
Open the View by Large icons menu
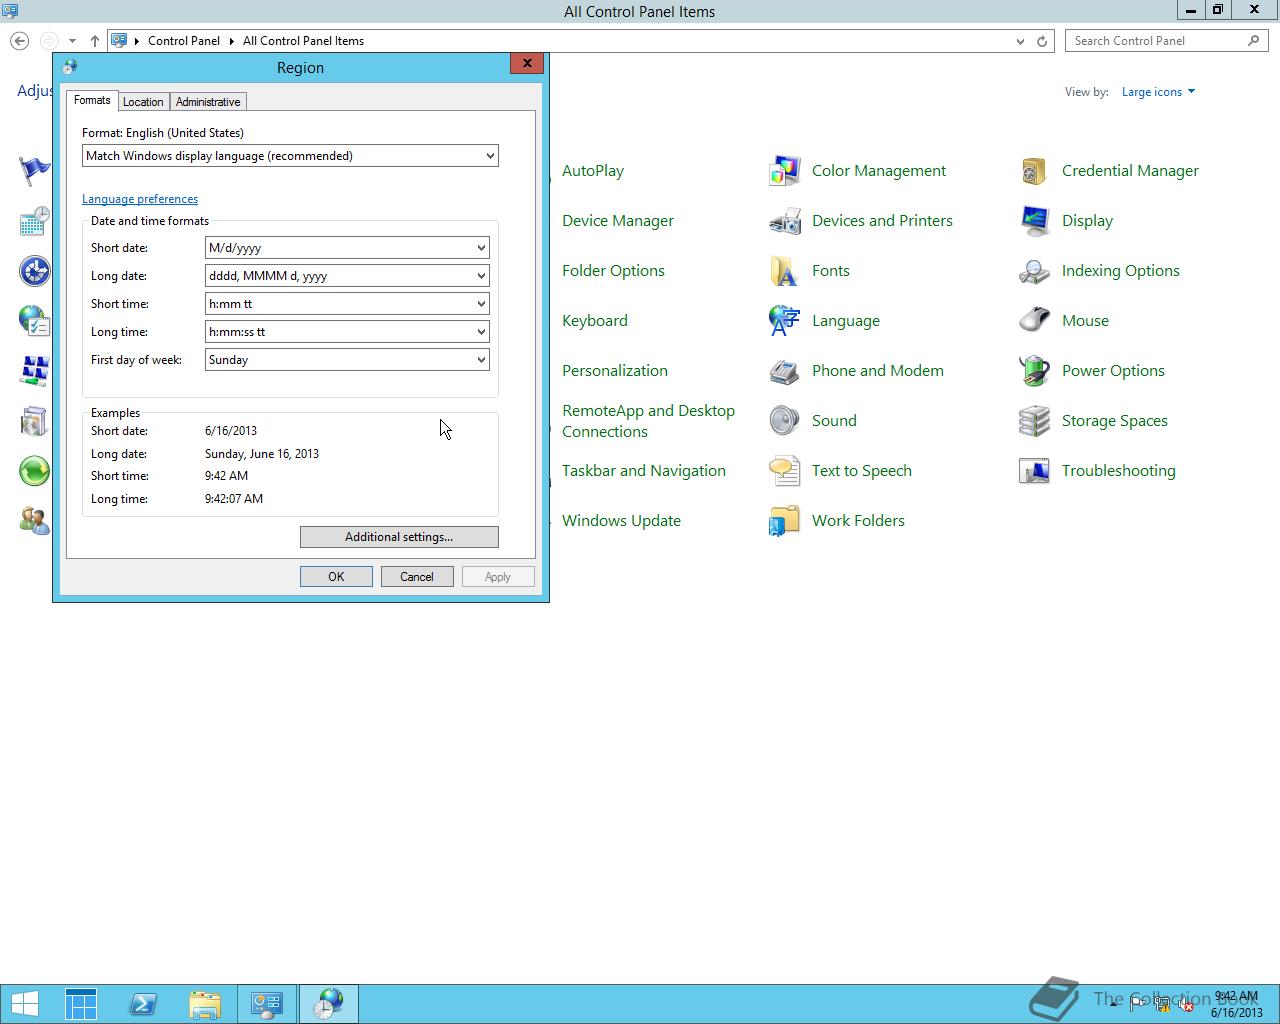(x=1158, y=92)
